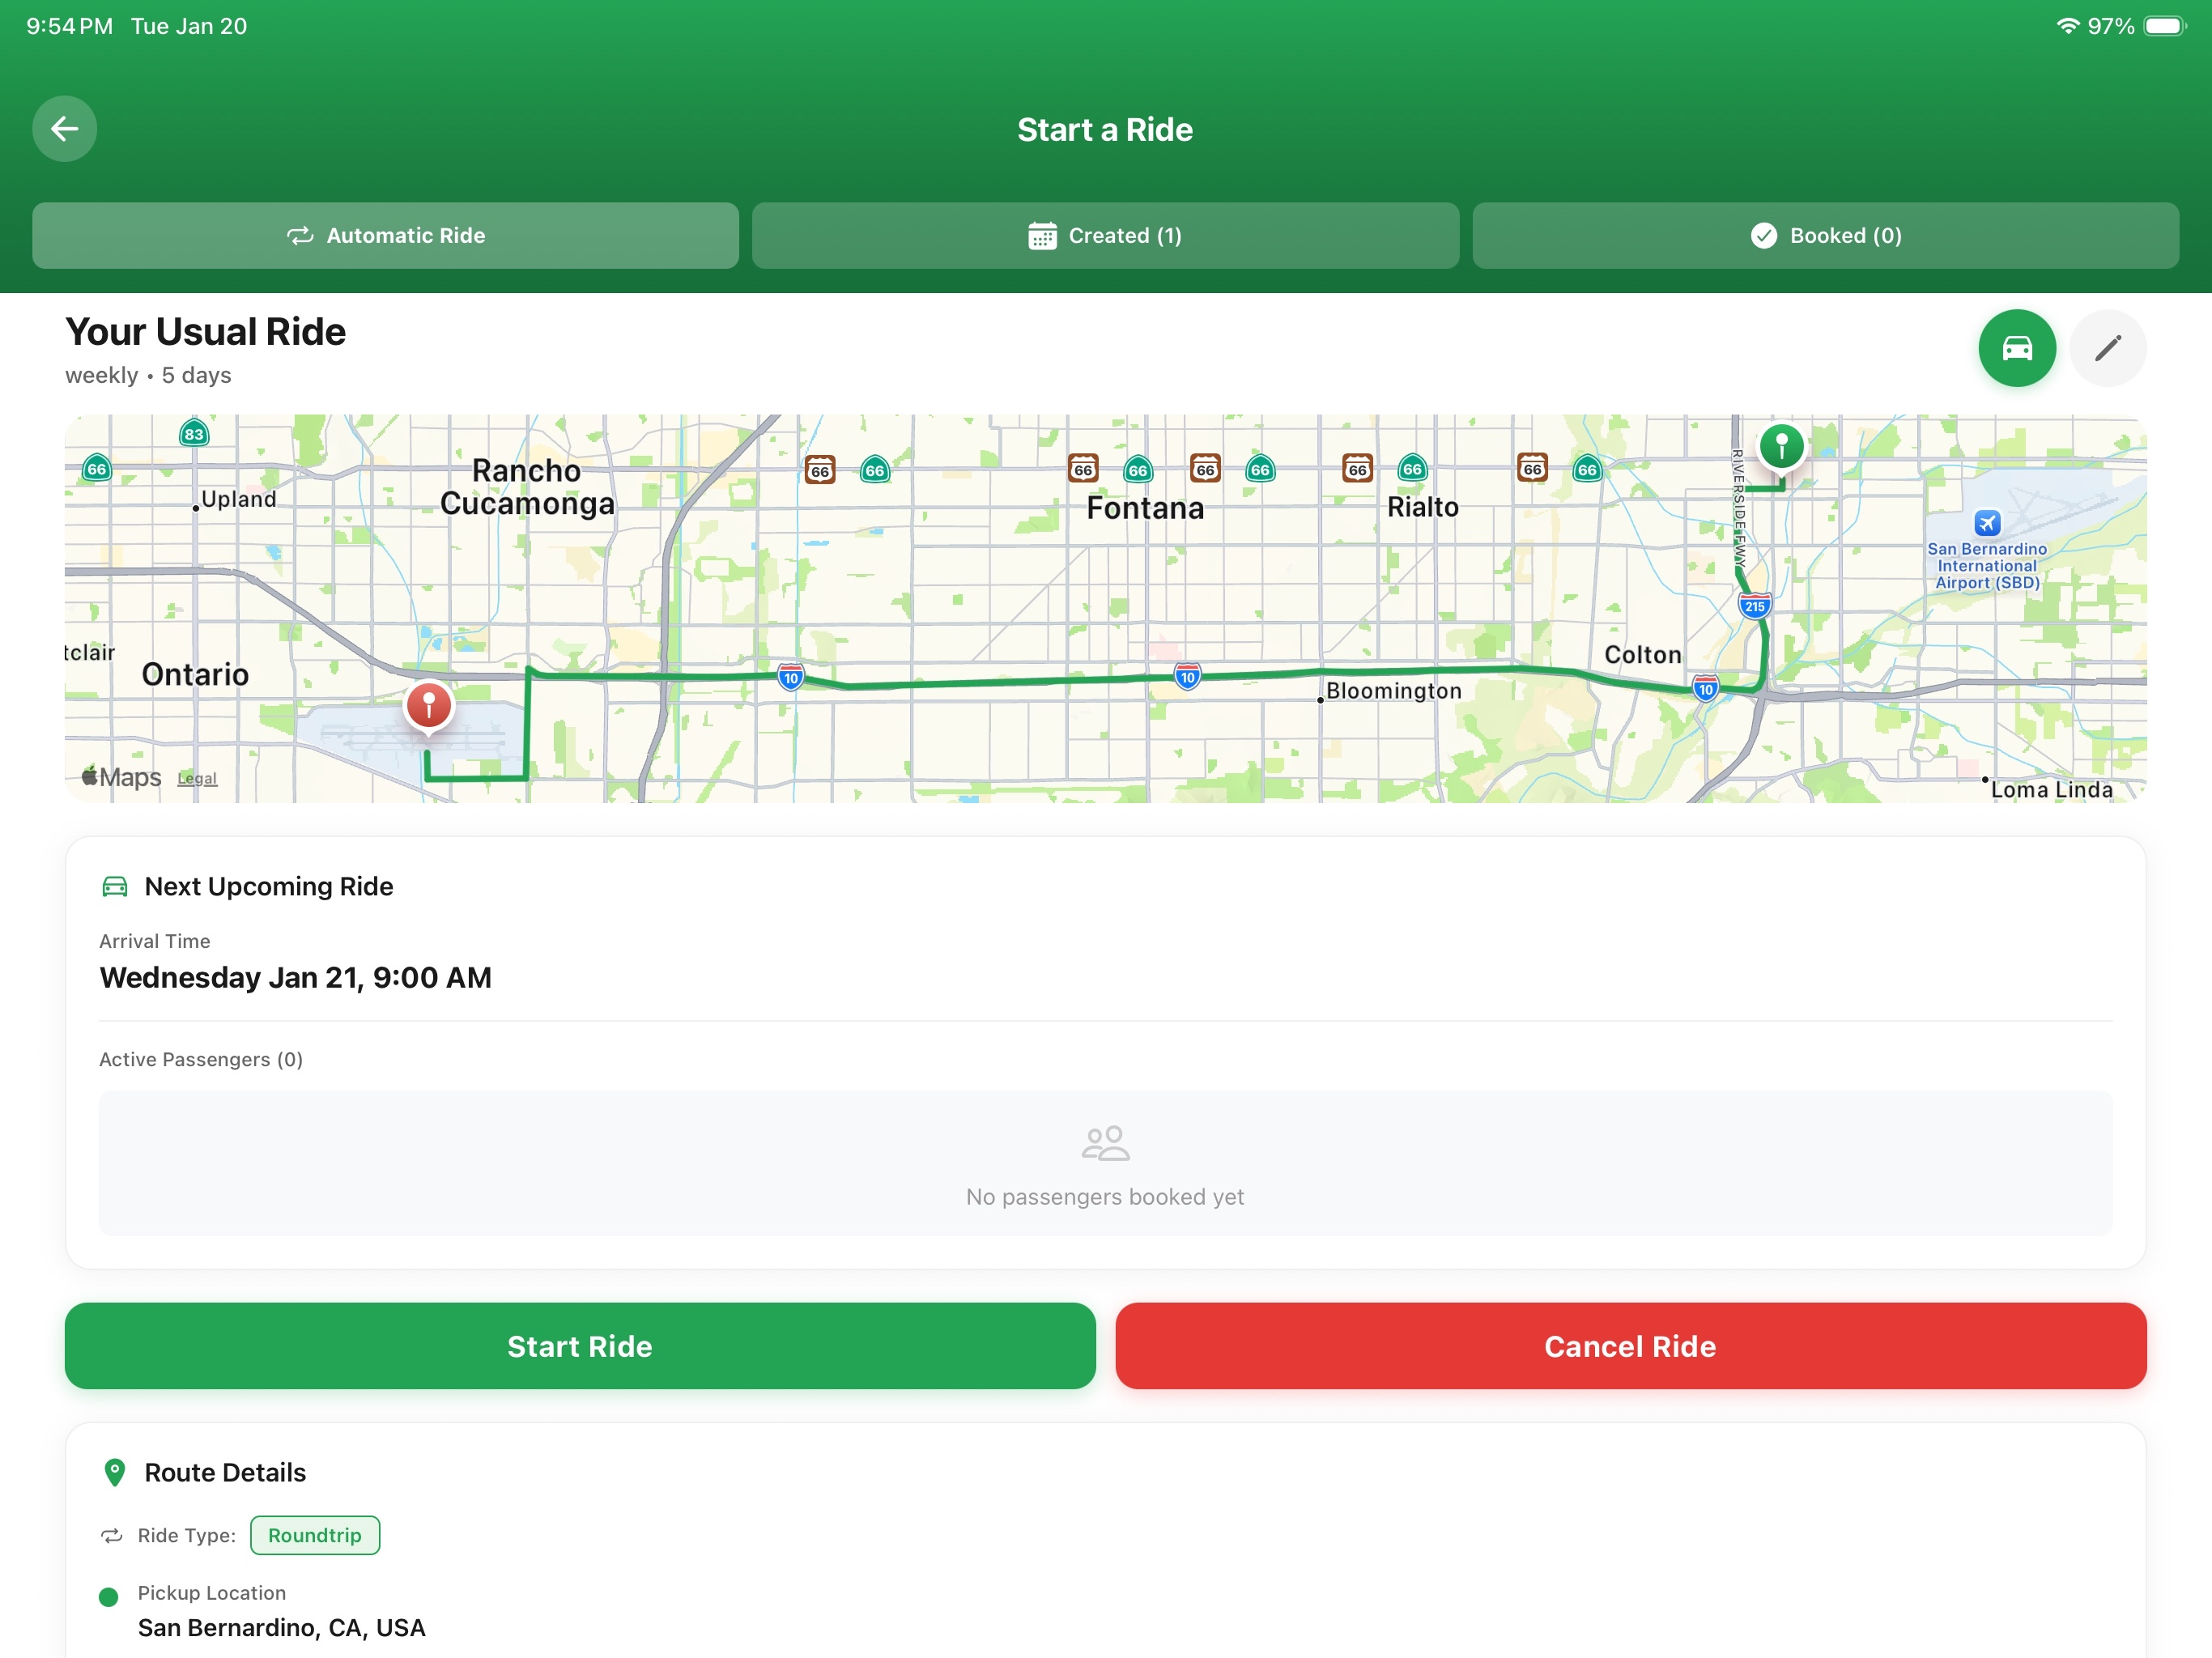Screen dimensions: 2212x1658
Task: Edit usual ride with pencil icon
Action: tap(2107, 348)
